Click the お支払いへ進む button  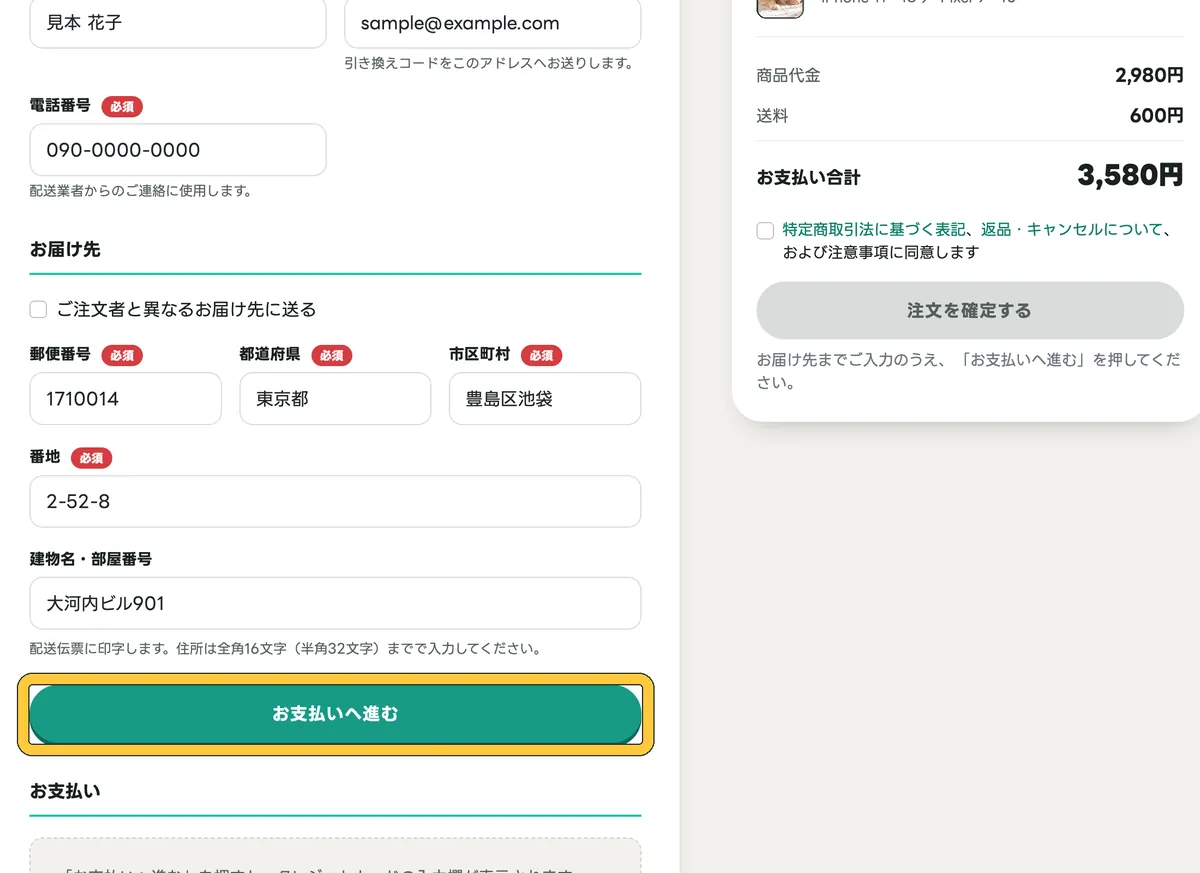tap(335, 714)
